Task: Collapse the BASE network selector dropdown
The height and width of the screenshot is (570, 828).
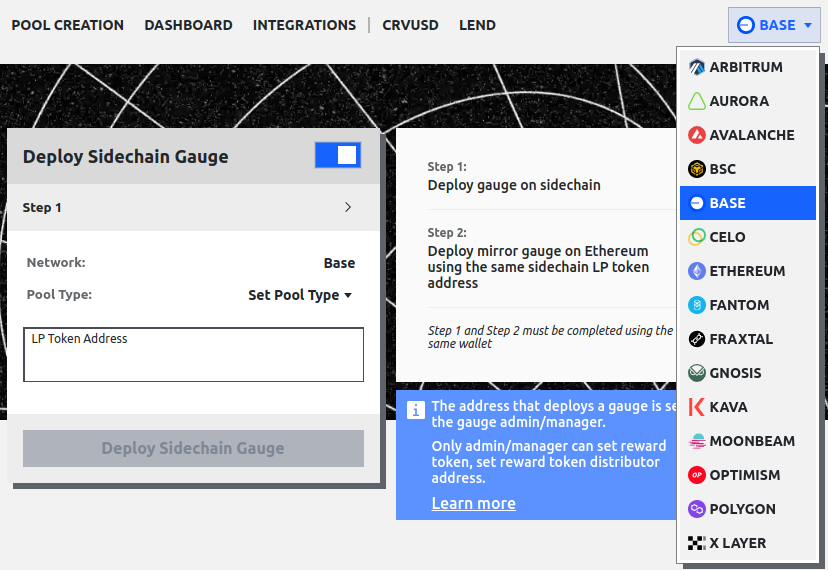Action: (x=774, y=25)
